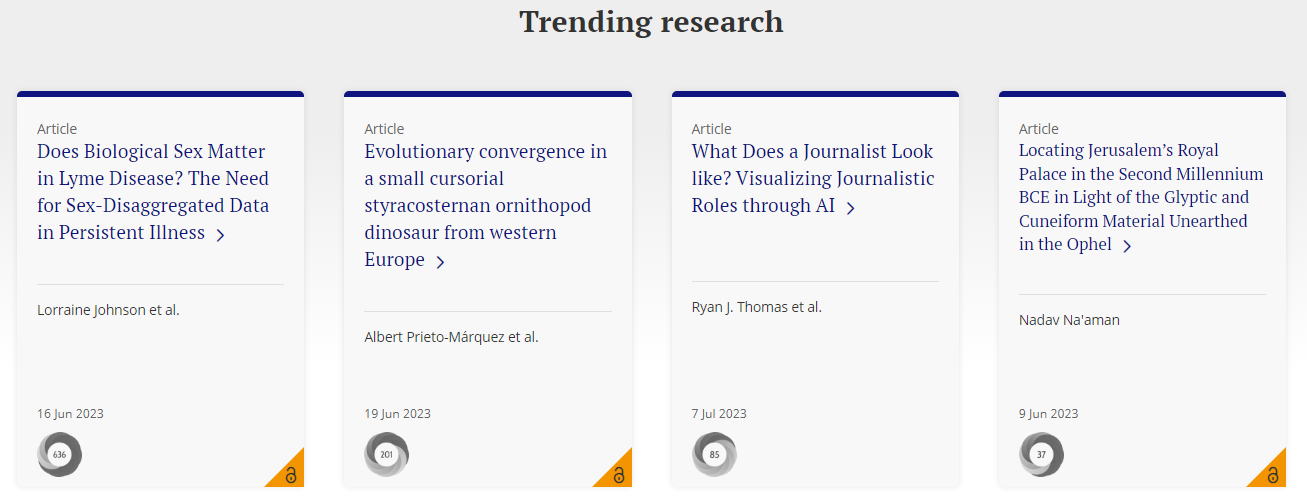Click chevron arrow after 'in the Ophel'
The image size is (1307, 500).
(x=1127, y=246)
